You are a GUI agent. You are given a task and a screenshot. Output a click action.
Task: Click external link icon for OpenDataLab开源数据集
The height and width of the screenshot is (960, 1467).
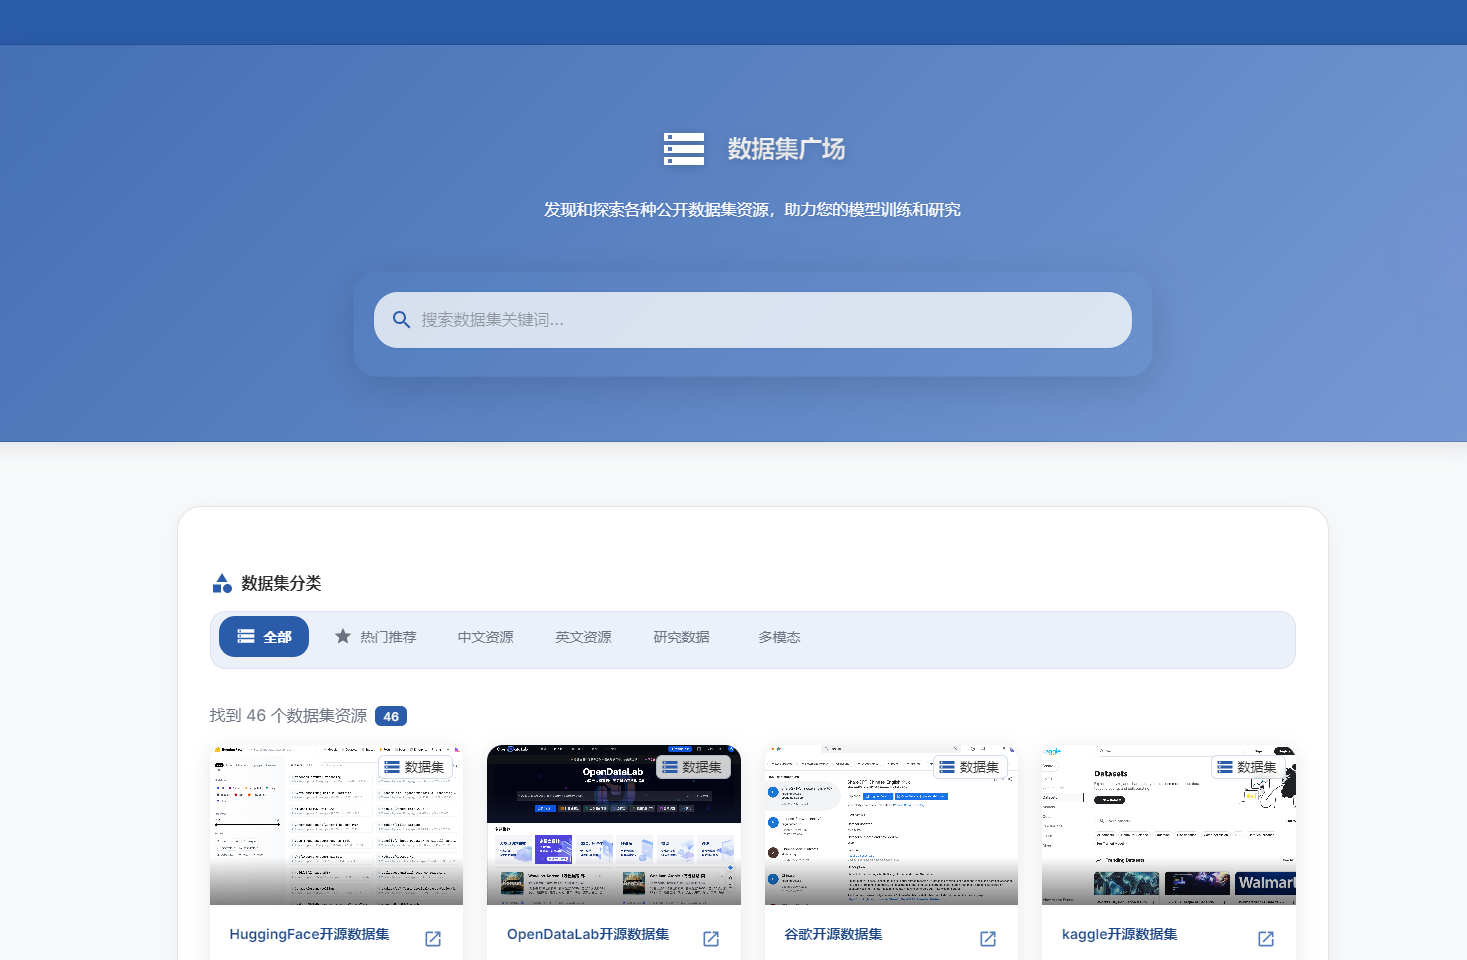711,938
